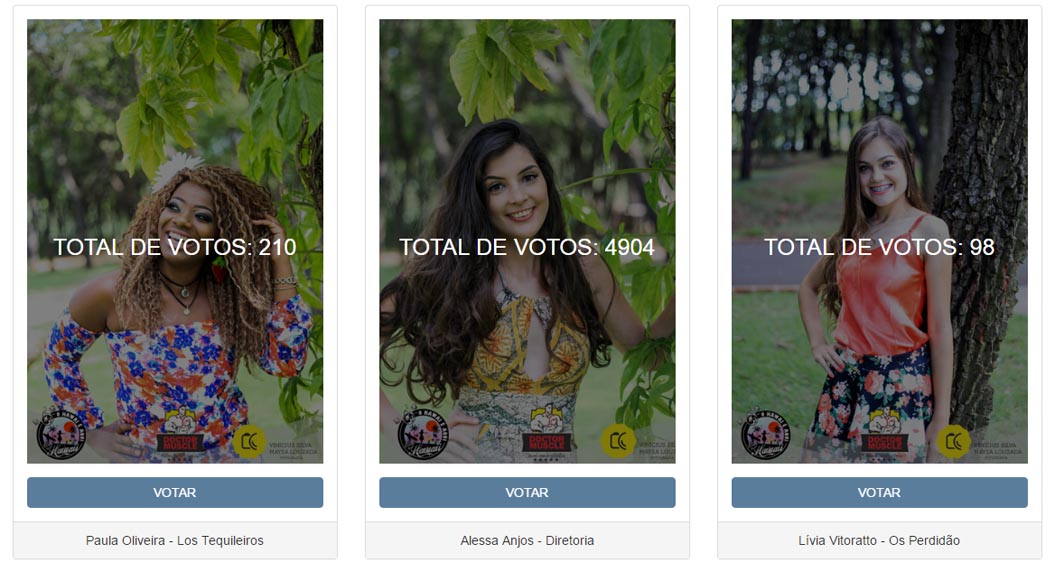Click Hawaii round logo on Paula's photo

pyautogui.click(x=60, y=434)
